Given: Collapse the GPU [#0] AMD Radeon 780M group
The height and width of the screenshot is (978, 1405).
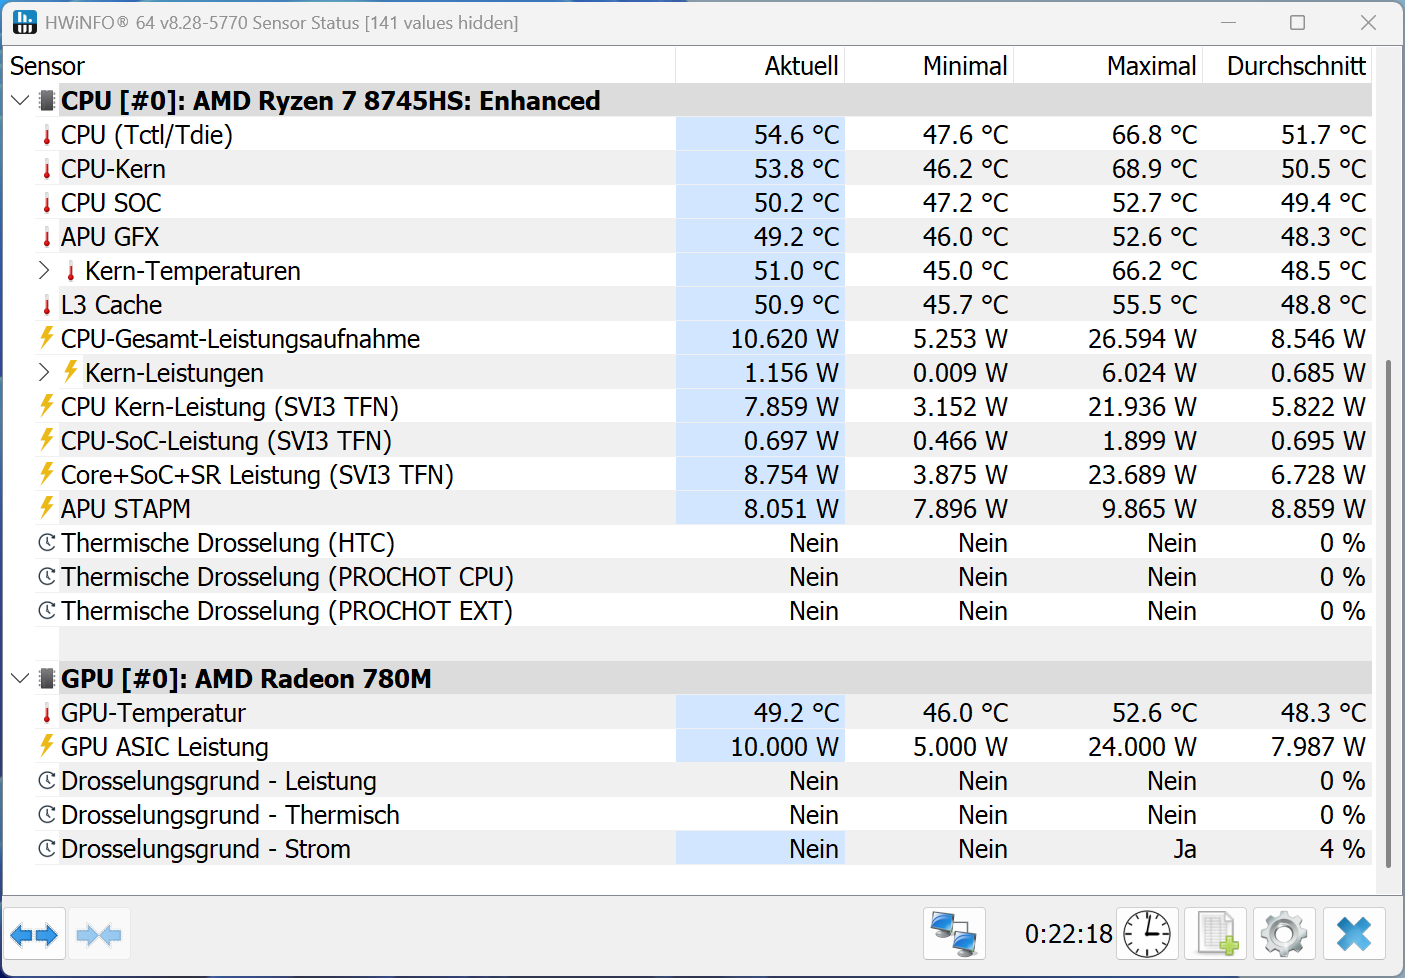Looking at the screenshot, I should 20,679.
